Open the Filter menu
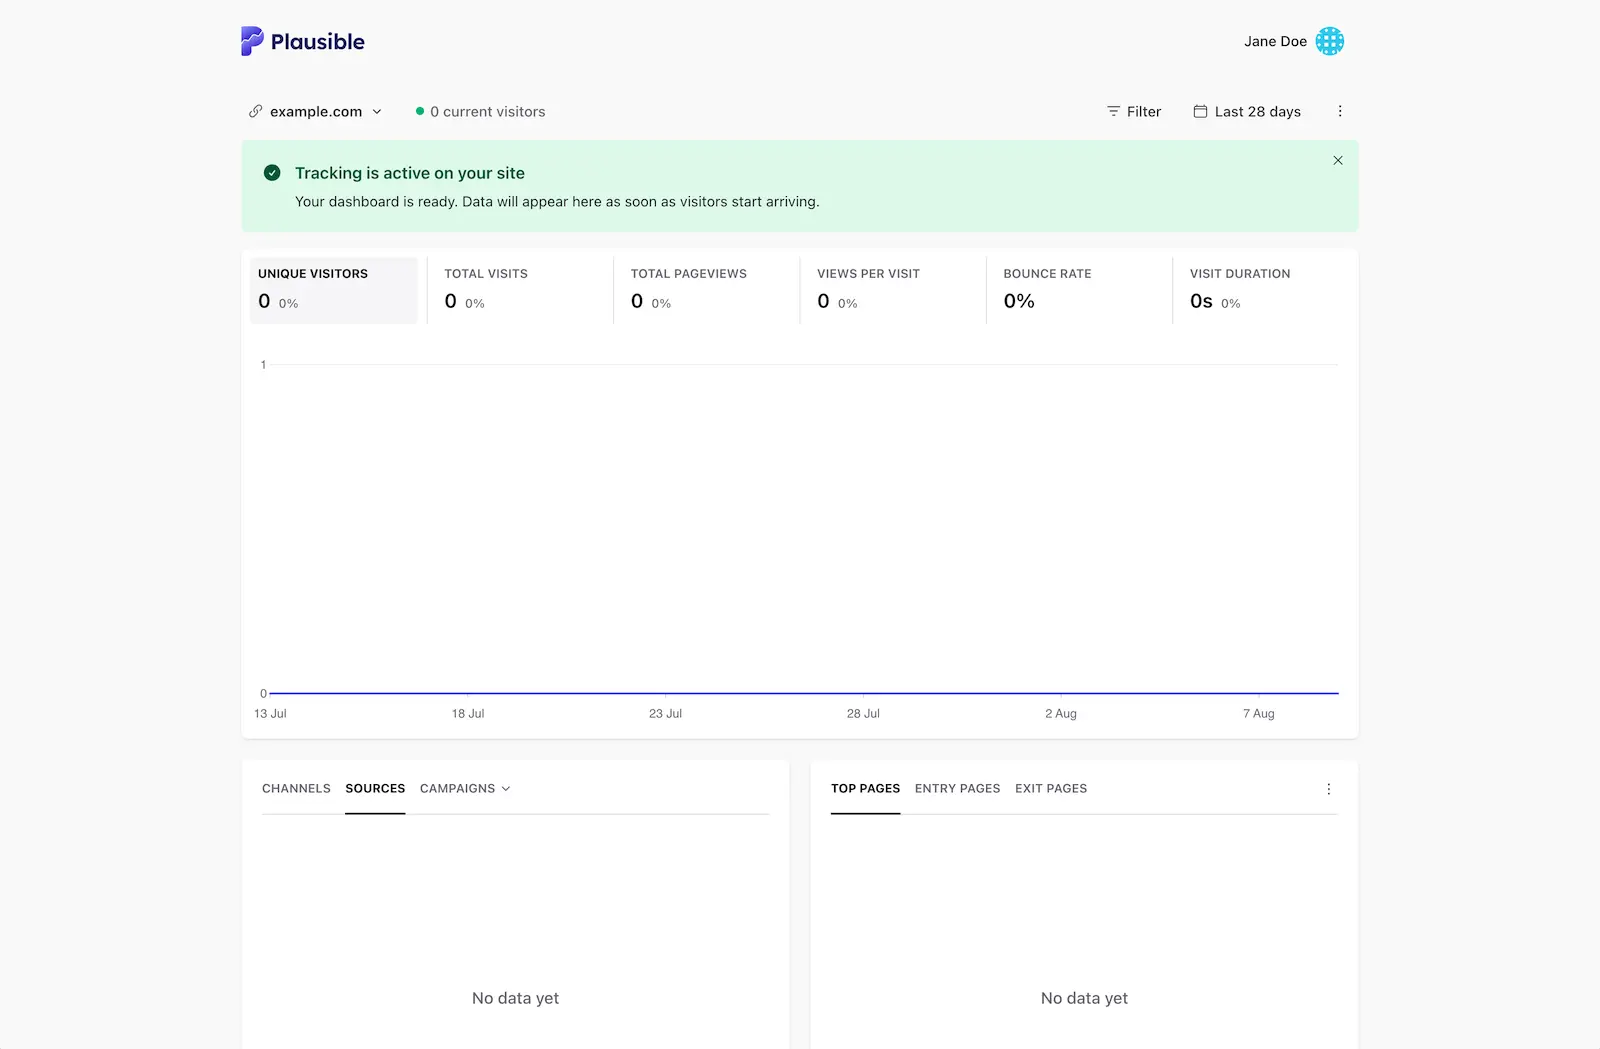 1134,111
